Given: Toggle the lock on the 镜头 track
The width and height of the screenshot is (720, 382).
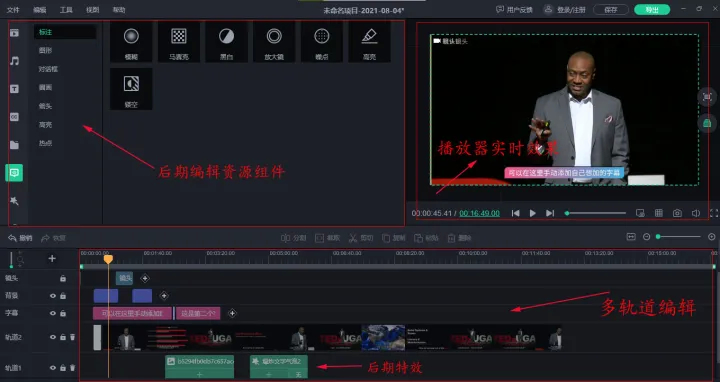Looking at the screenshot, I should point(63,278).
